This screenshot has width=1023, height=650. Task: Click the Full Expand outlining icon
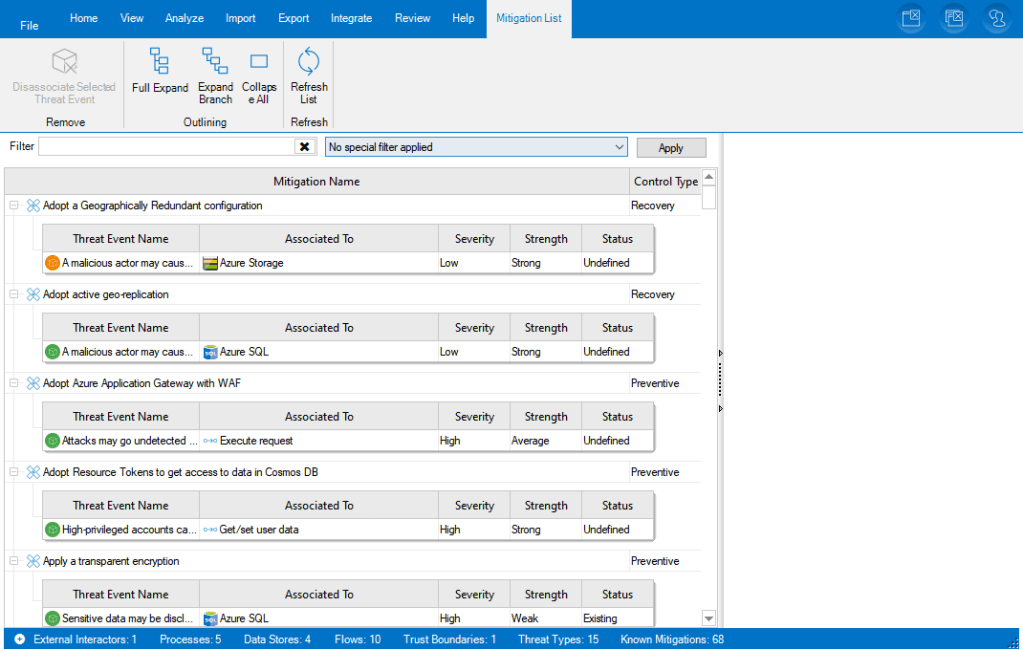pos(159,62)
